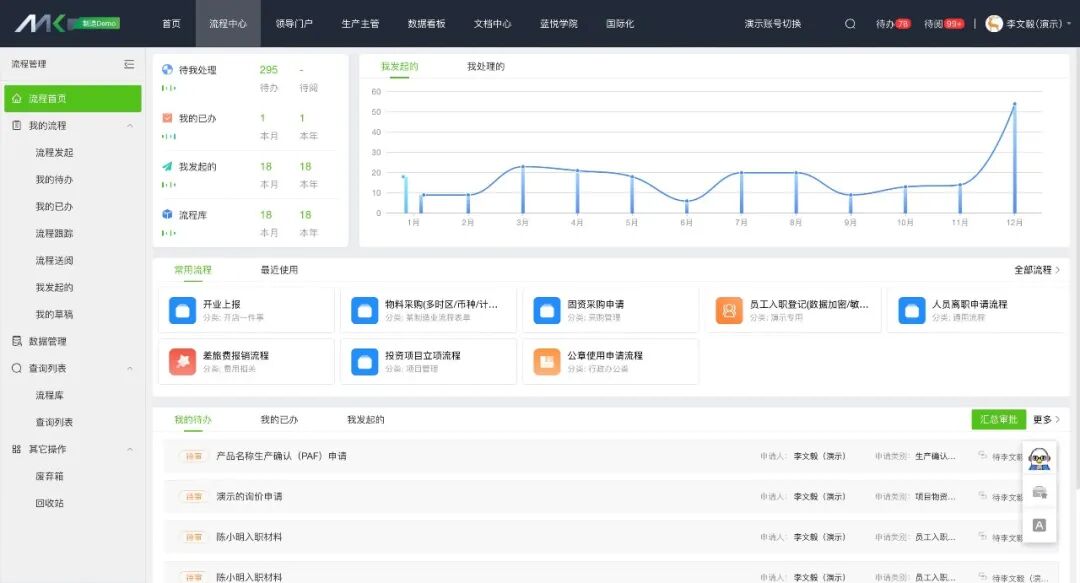
Task: Click the customer service avatar floating icon
Action: point(1040,460)
